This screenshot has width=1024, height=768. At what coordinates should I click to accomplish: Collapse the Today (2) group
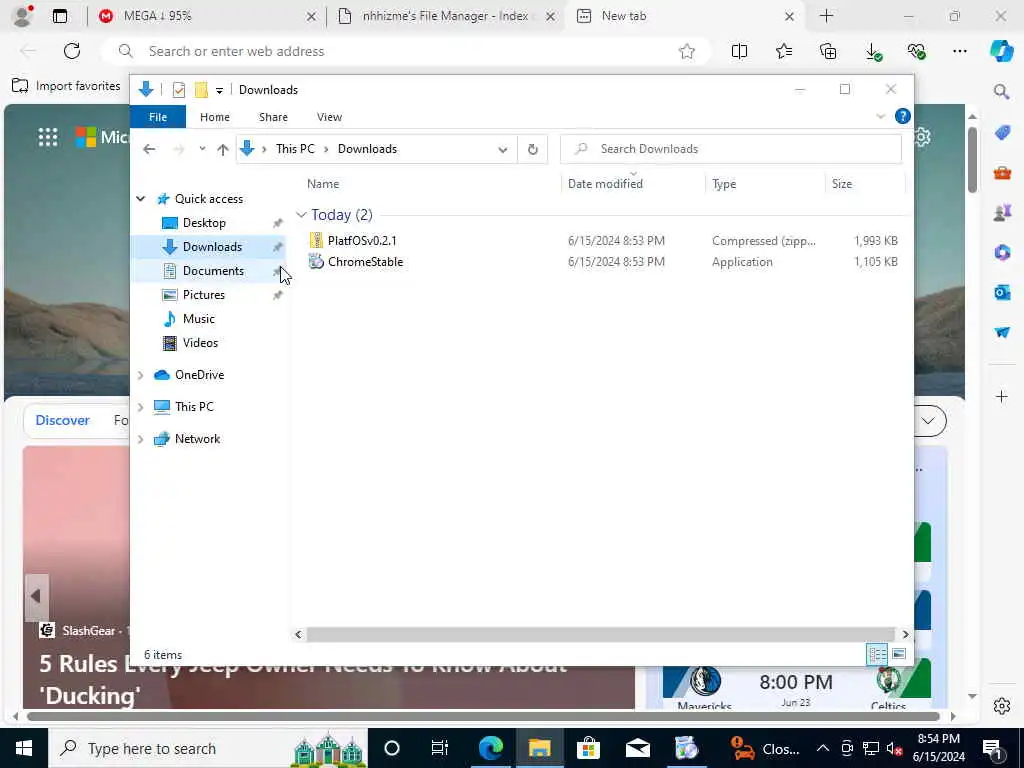click(x=301, y=215)
